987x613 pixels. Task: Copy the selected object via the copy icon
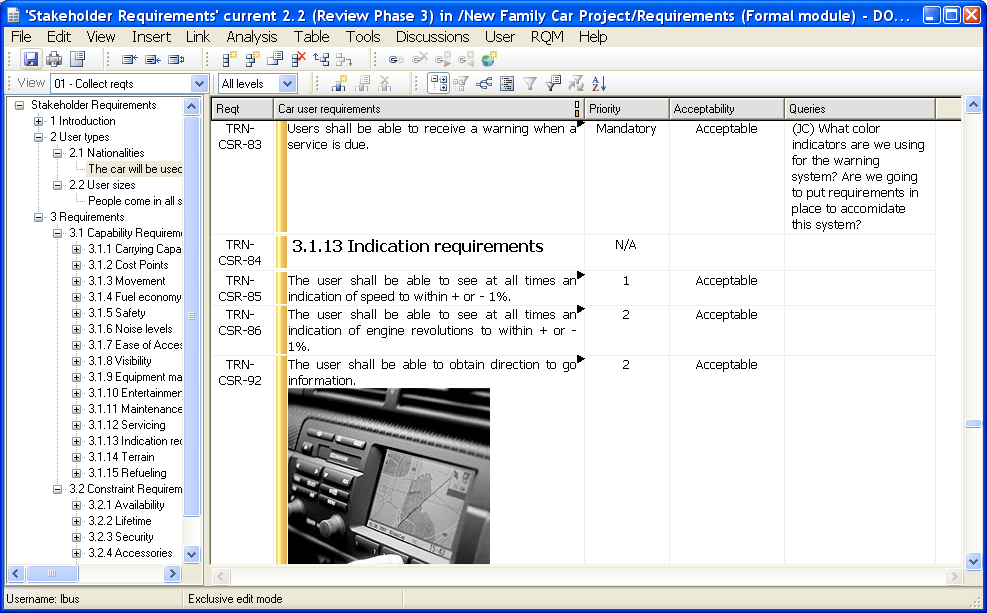(x=274, y=58)
